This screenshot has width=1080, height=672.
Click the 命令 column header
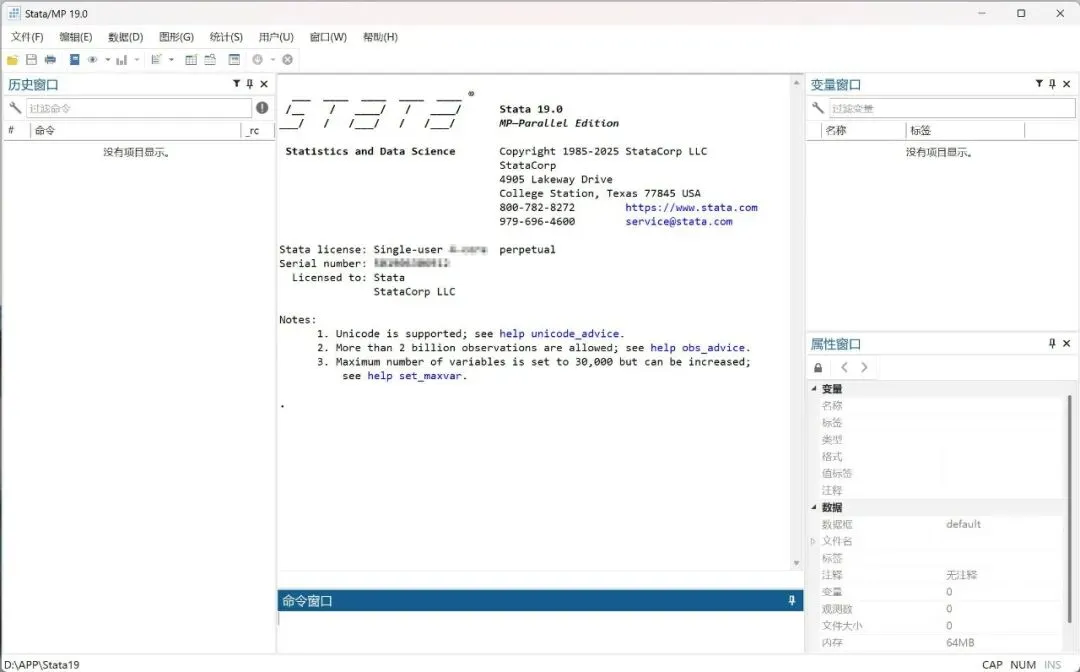(136, 130)
